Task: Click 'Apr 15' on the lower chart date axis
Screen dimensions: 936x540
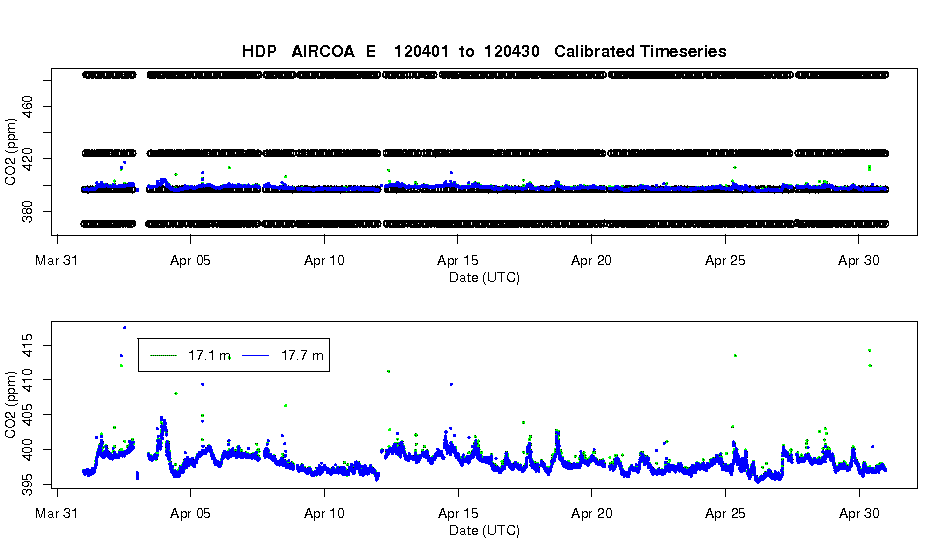Action: (458, 513)
